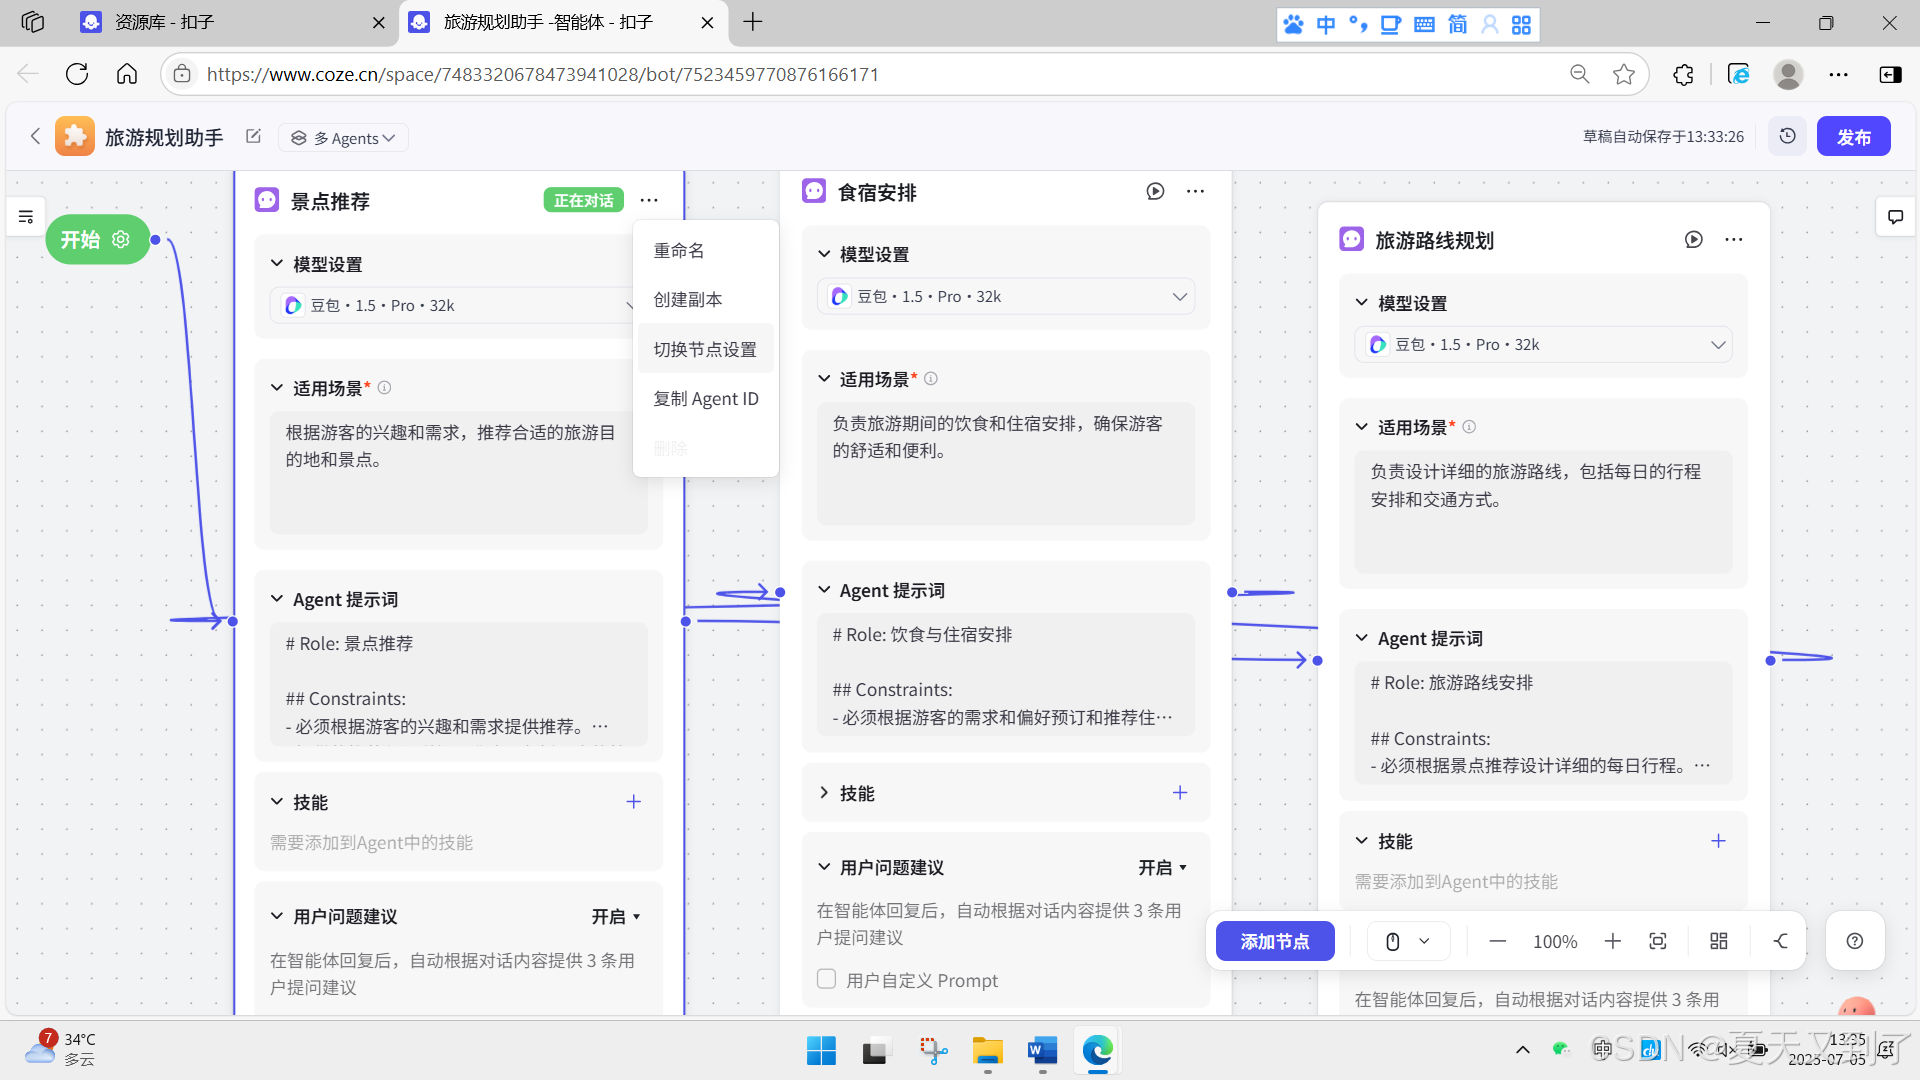Open 多 Agents mode dropdown
The image size is (1920, 1080).
click(343, 138)
